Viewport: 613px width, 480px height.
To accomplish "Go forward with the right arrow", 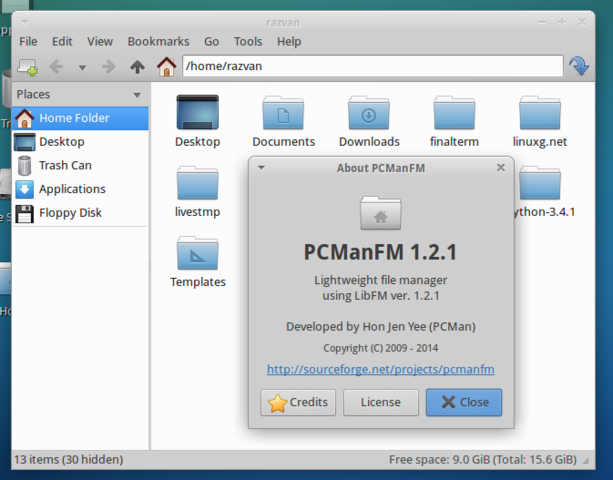I will 108,67.
